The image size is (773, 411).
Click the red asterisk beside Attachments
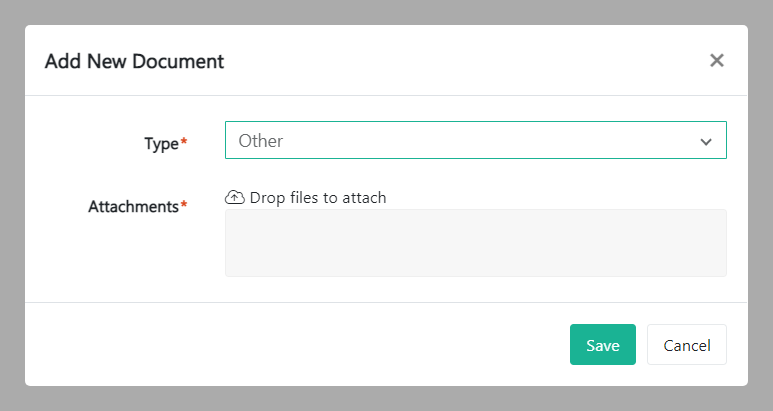(183, 207)
